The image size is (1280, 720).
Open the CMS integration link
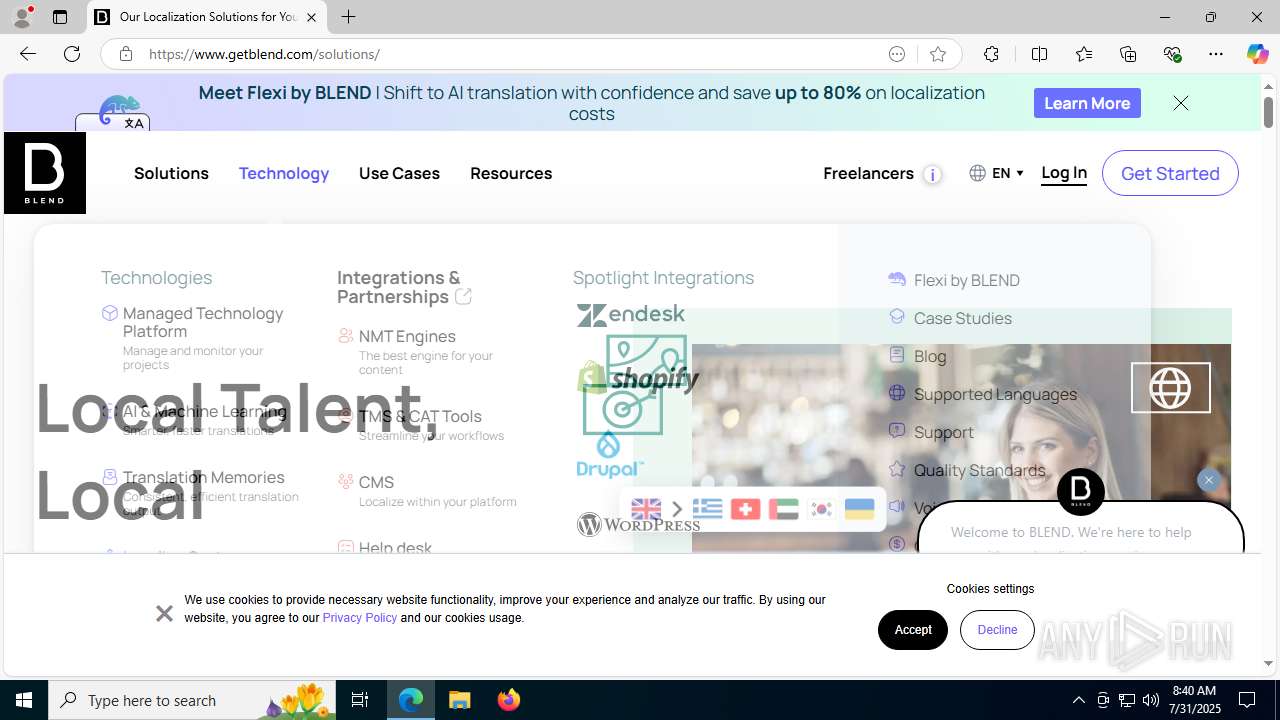click(x=376, y=482)
